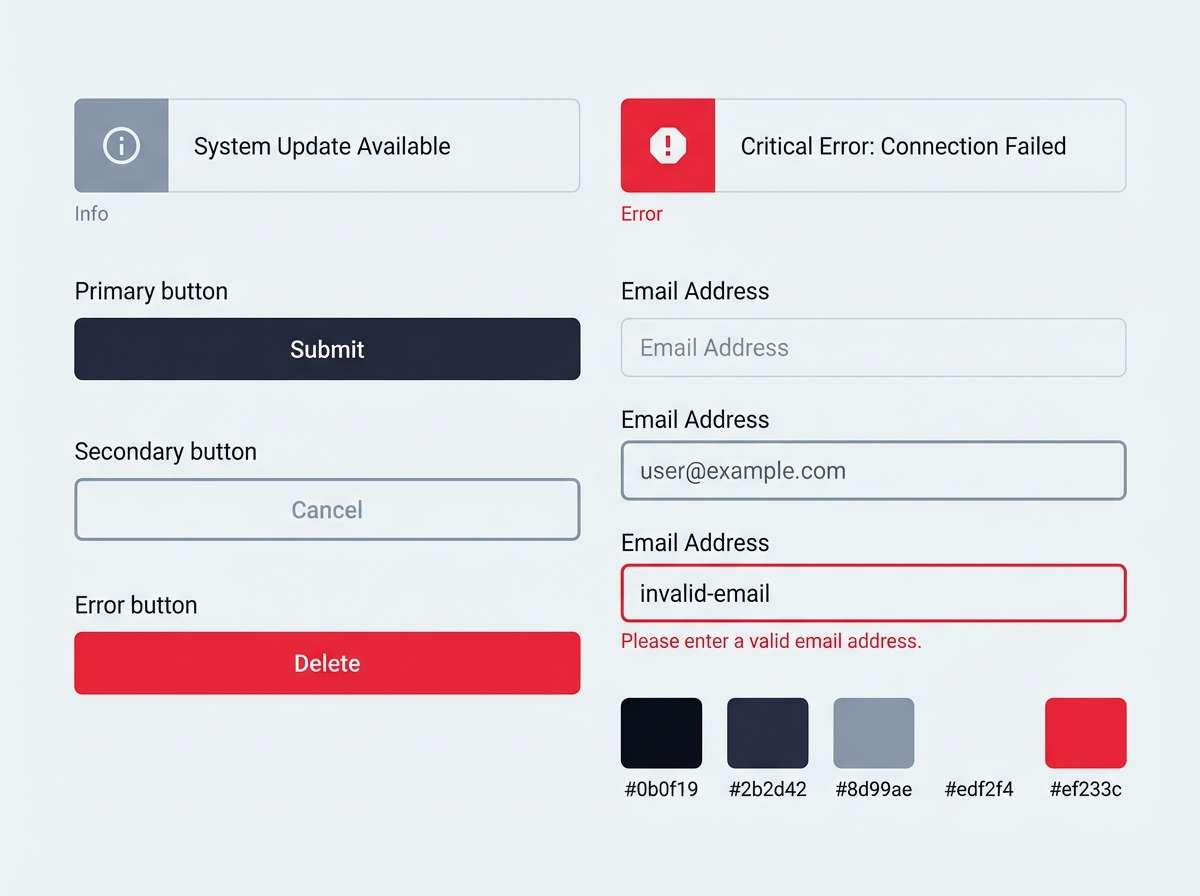The image size is (1200, 896).
Task: Click the #2b2d42 color swatch
Action: point(767,731)
